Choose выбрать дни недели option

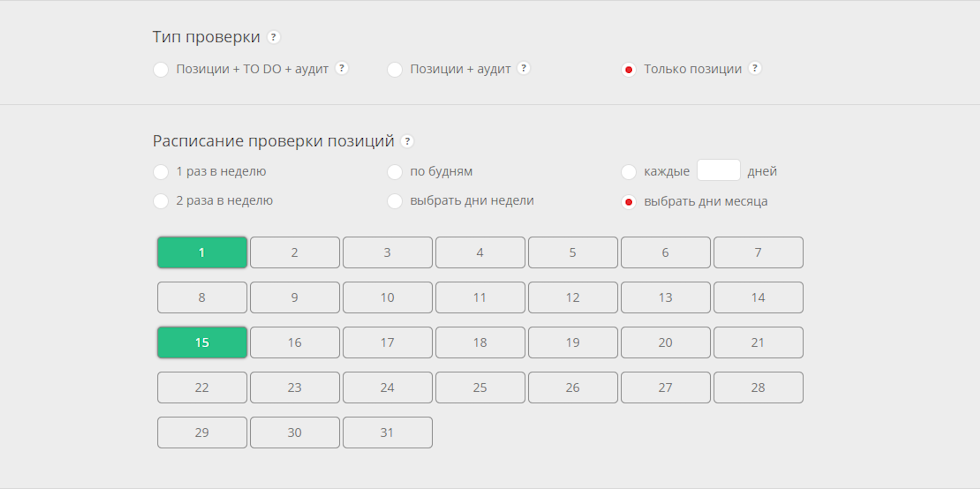394,201
